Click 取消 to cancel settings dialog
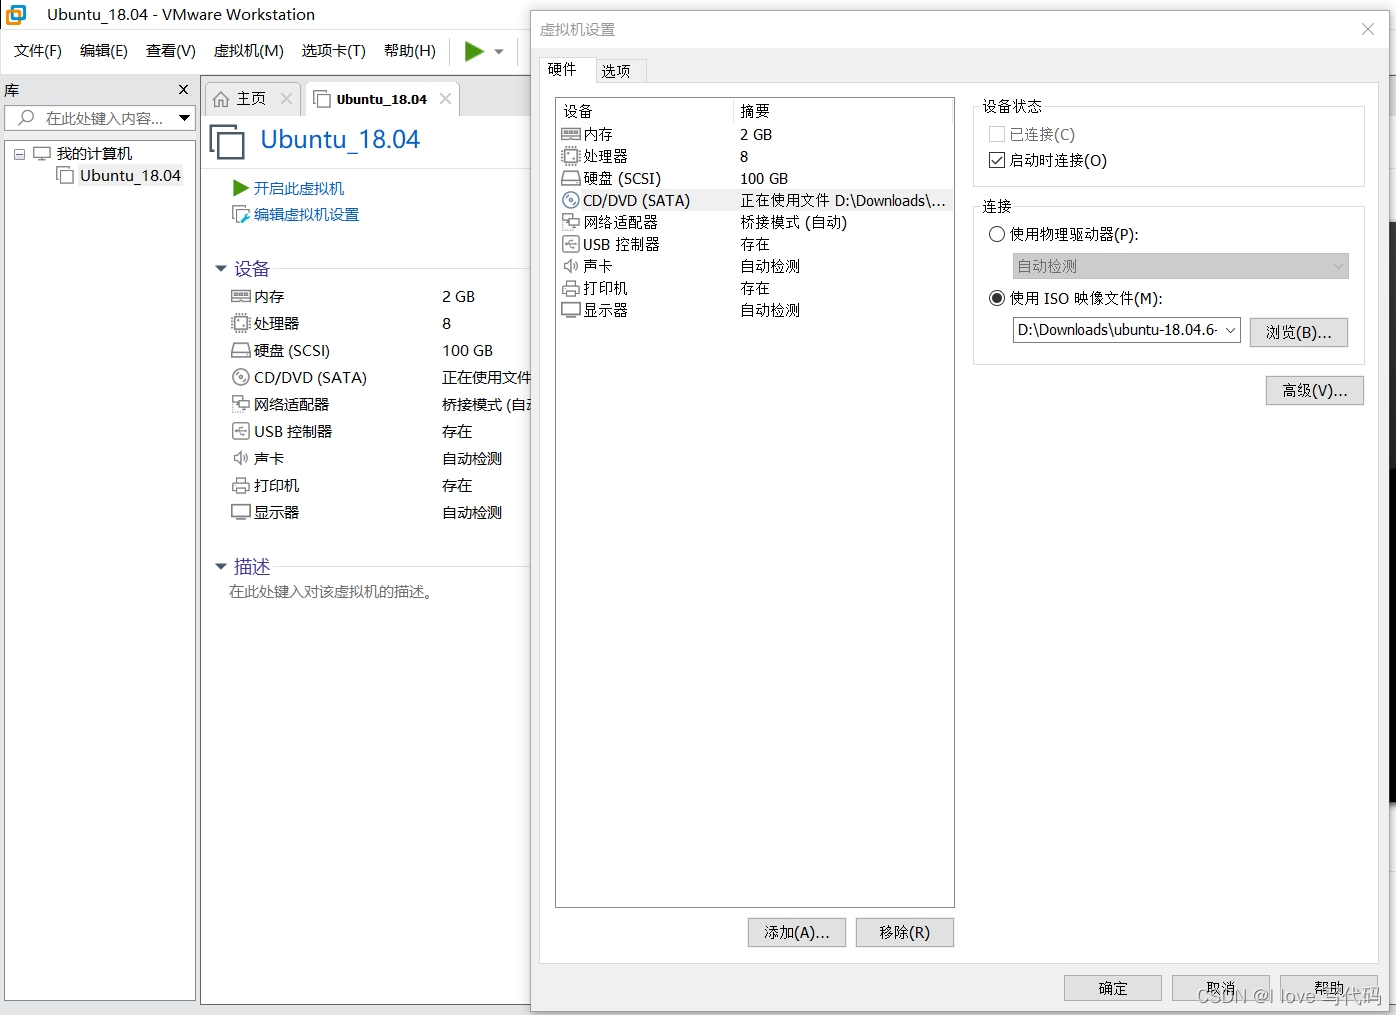This screenshot has width=1396, height=1015. click(1220, 988)
